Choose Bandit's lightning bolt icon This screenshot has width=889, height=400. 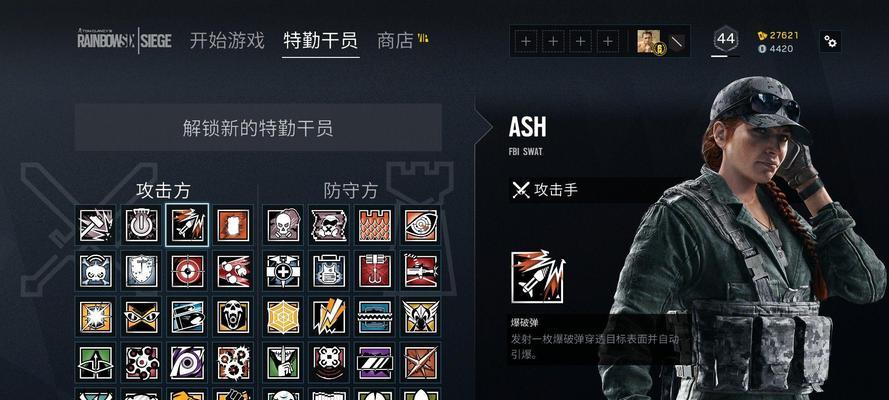[329, 317]
